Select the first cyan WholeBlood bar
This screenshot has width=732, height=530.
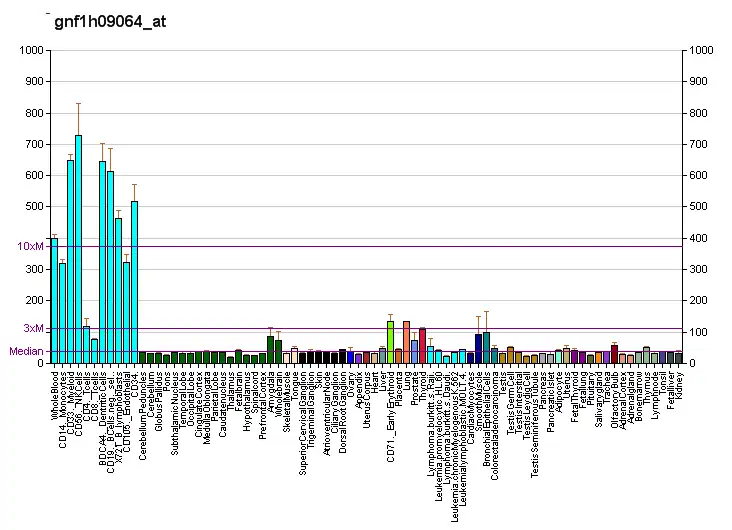pyautogui.click(x=54, y=300)
